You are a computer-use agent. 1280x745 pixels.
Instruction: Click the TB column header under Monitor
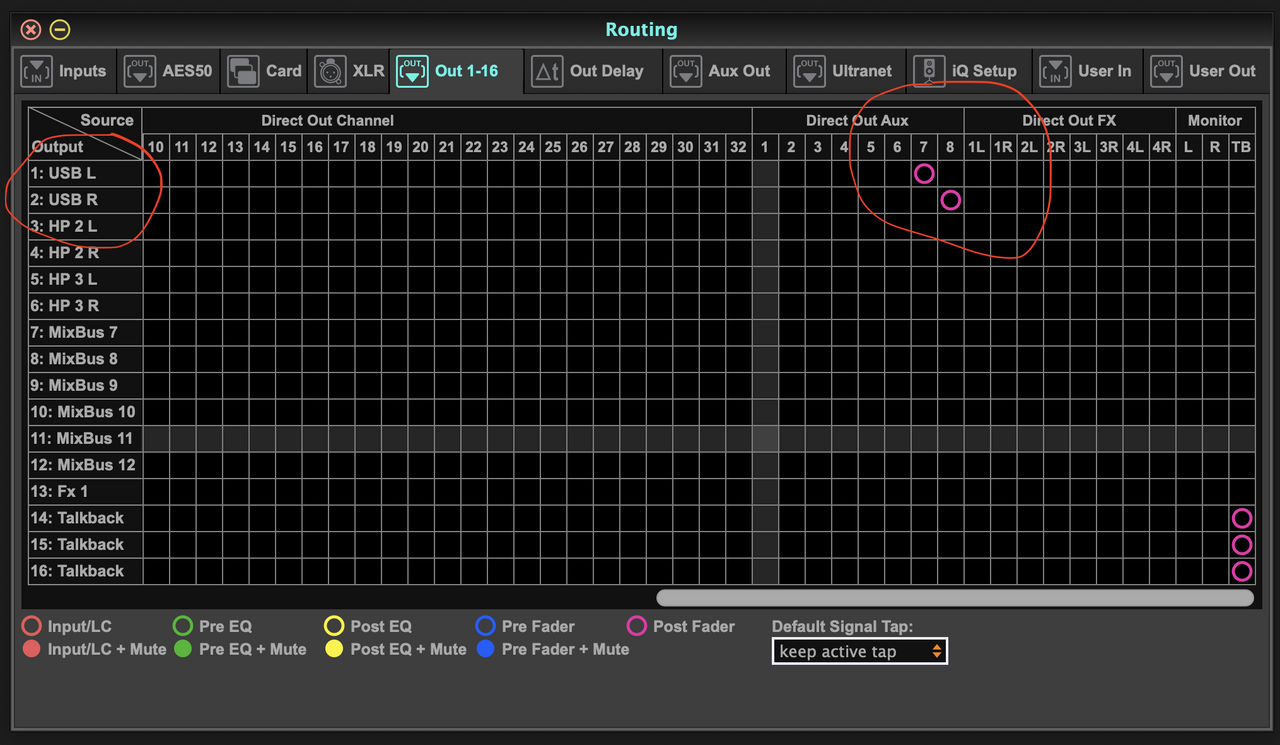click(x=1241, y=147)
